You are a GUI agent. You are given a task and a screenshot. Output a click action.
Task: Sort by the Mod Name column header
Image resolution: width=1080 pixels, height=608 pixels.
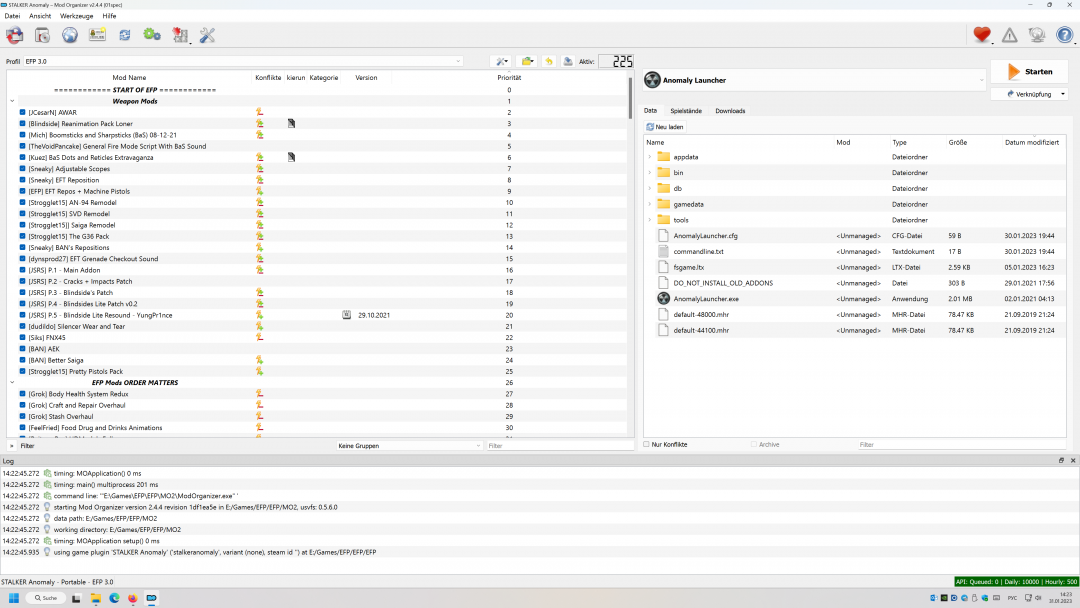click(129, 78)
